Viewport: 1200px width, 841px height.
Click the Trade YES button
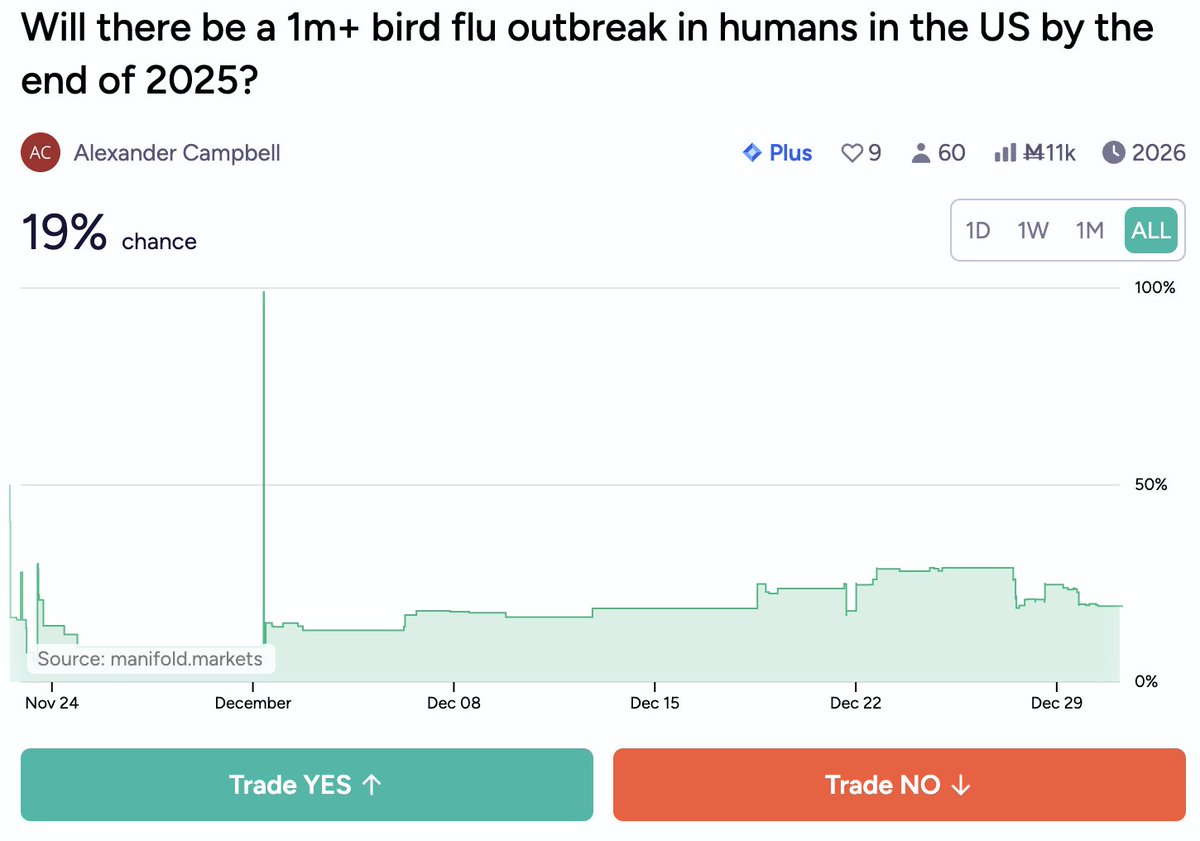tap(306, 785)
